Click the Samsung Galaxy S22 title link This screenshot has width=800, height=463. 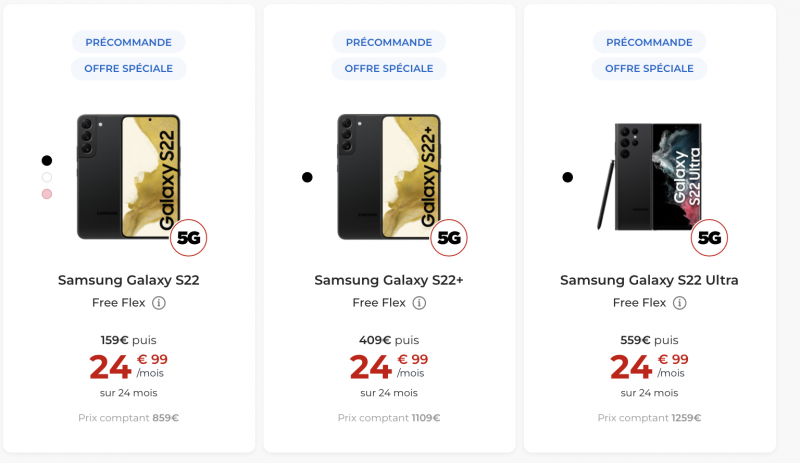tap(128, 280)
